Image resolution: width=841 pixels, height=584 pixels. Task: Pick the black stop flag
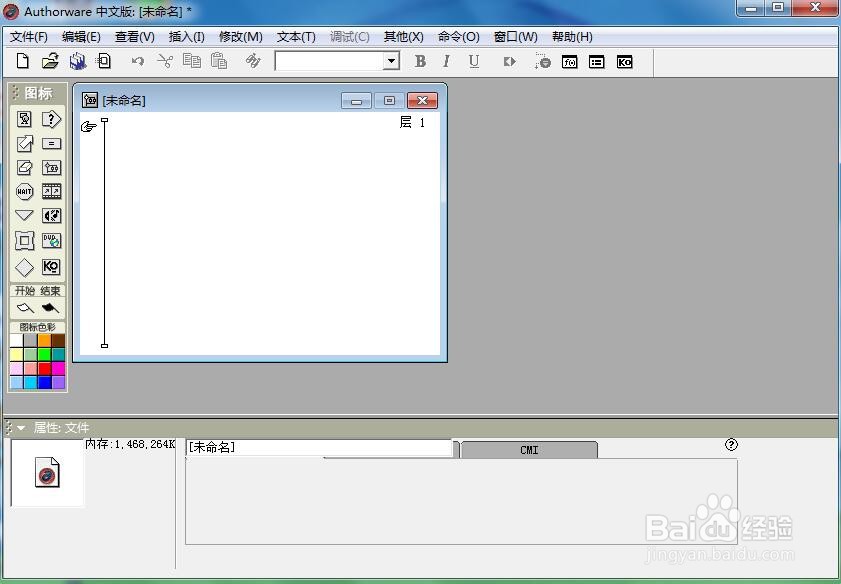[x=50, y=308]
